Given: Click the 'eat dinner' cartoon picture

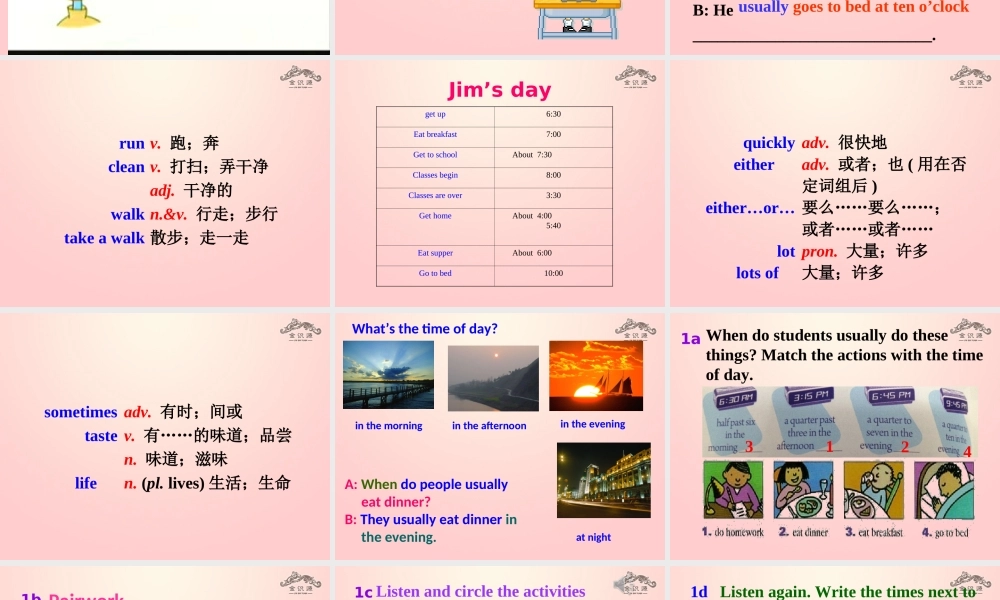Looking at the screenshot, I should 803,490.
